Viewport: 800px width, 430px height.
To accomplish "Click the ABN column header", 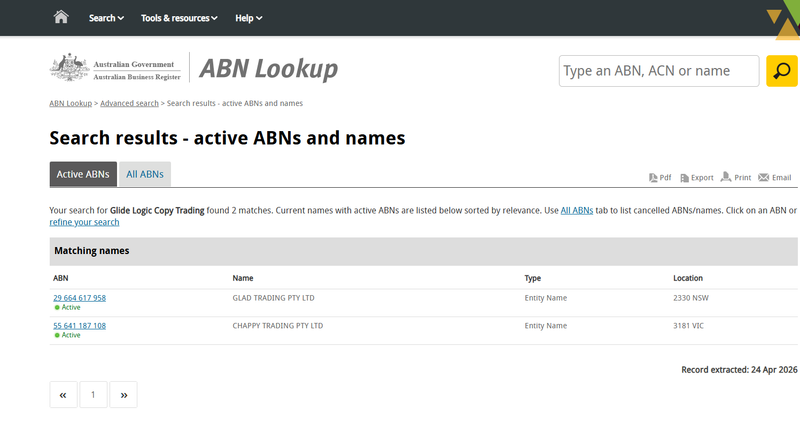I will (61, 278).
